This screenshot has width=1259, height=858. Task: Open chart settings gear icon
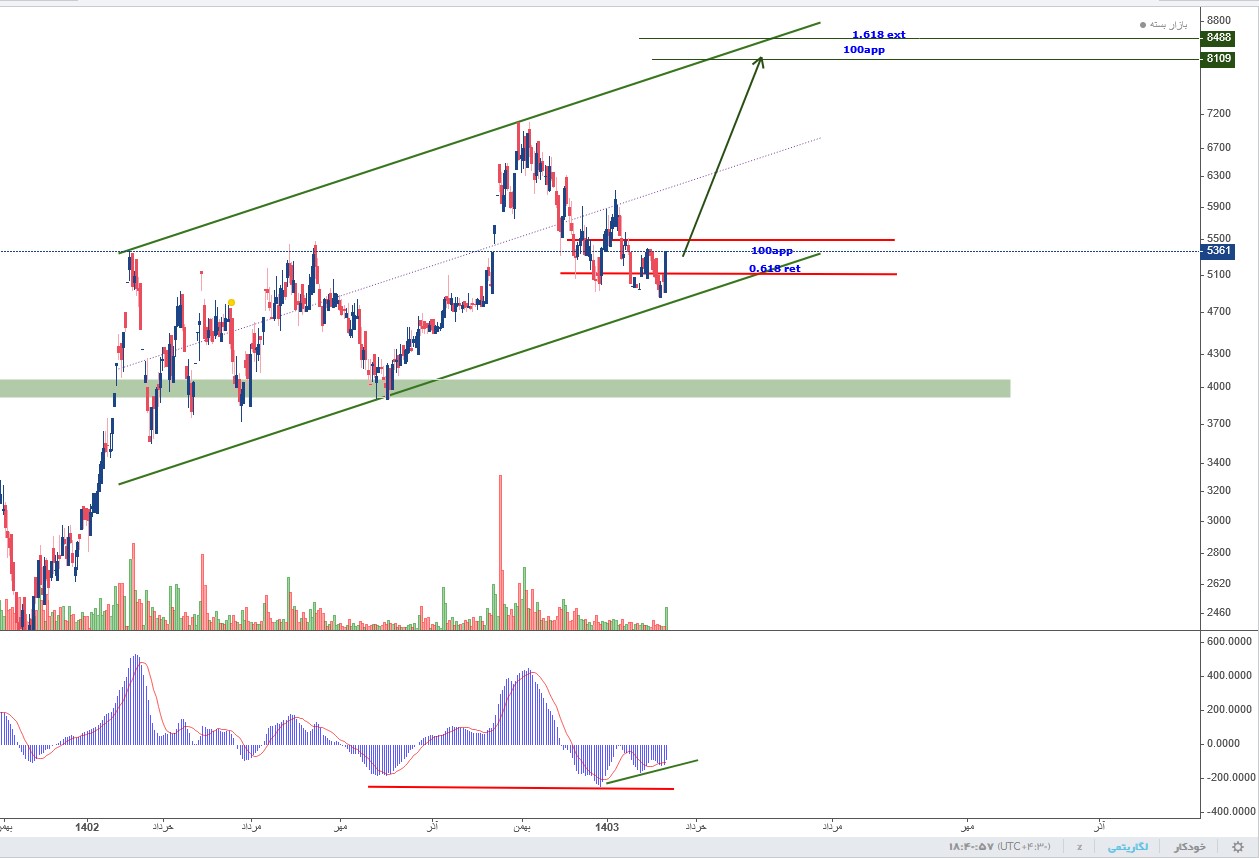[x=1238, y=847]
